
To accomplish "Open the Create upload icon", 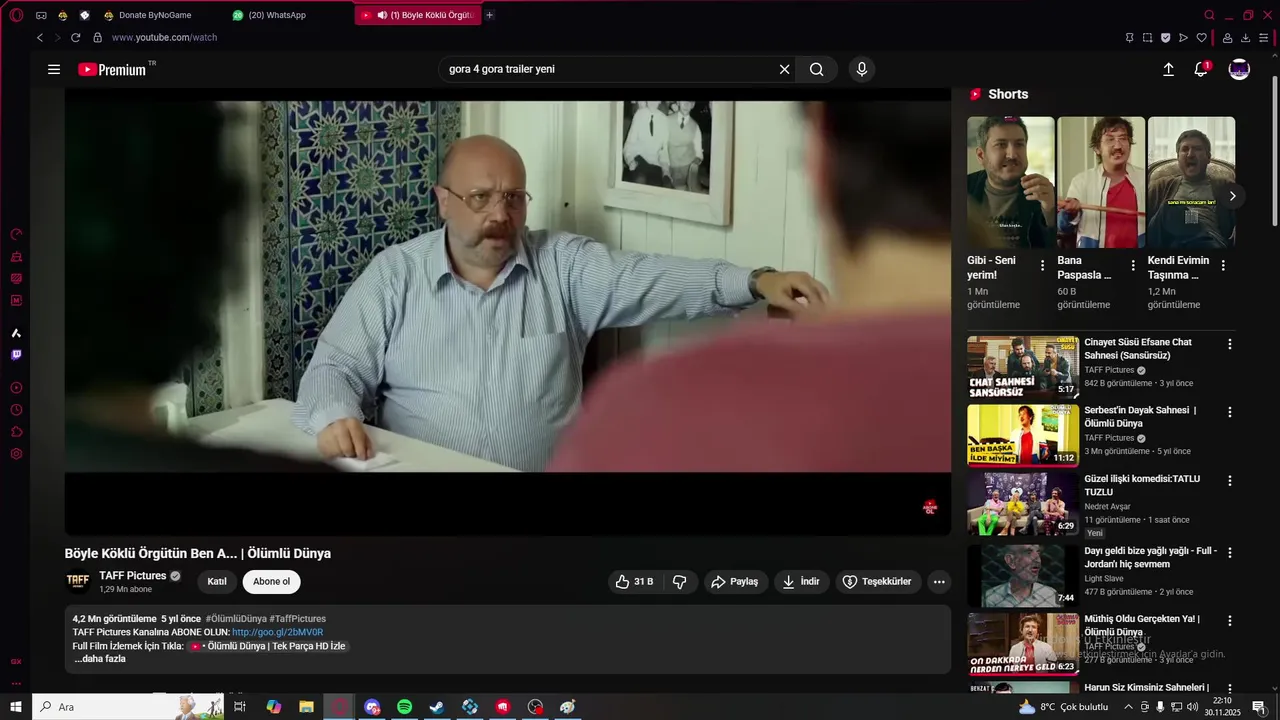I will (1168, 69).
